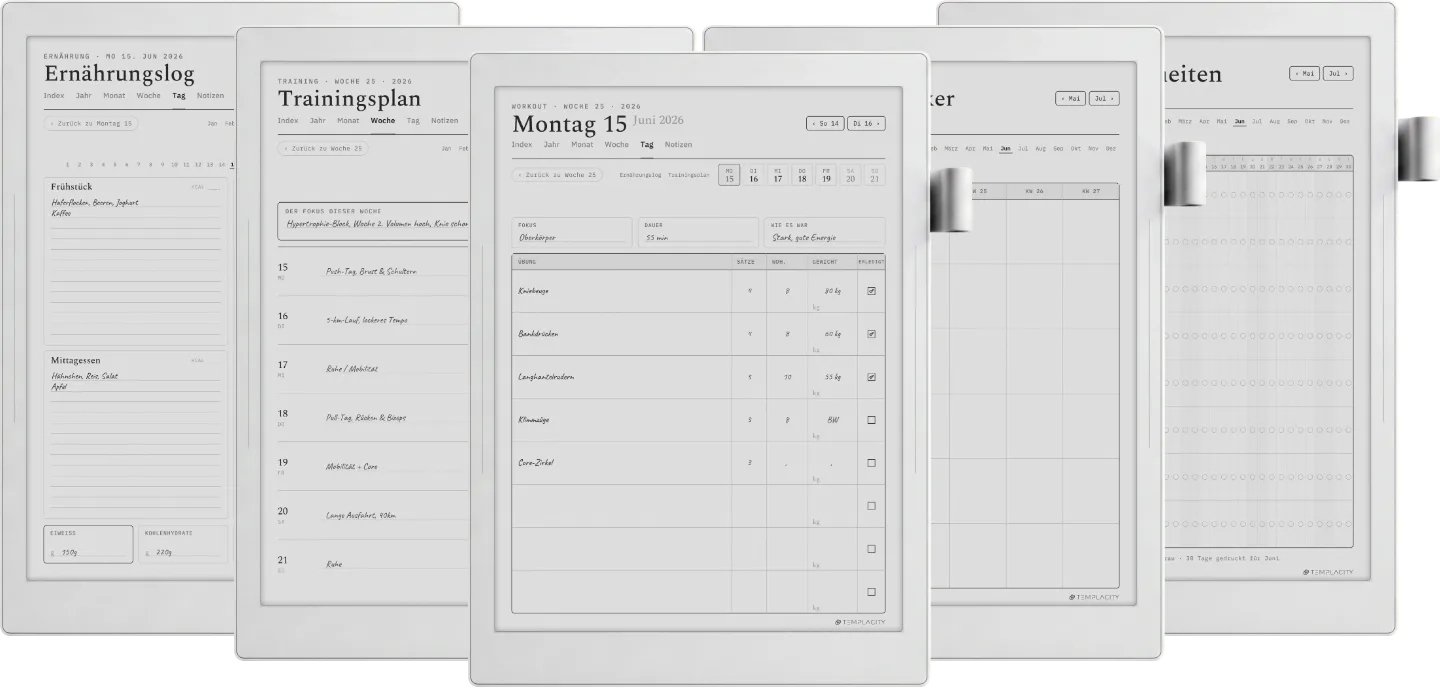Open the Trainingsplan link on Workout page
1440x687 pixels.
click(x=689, y=175)
